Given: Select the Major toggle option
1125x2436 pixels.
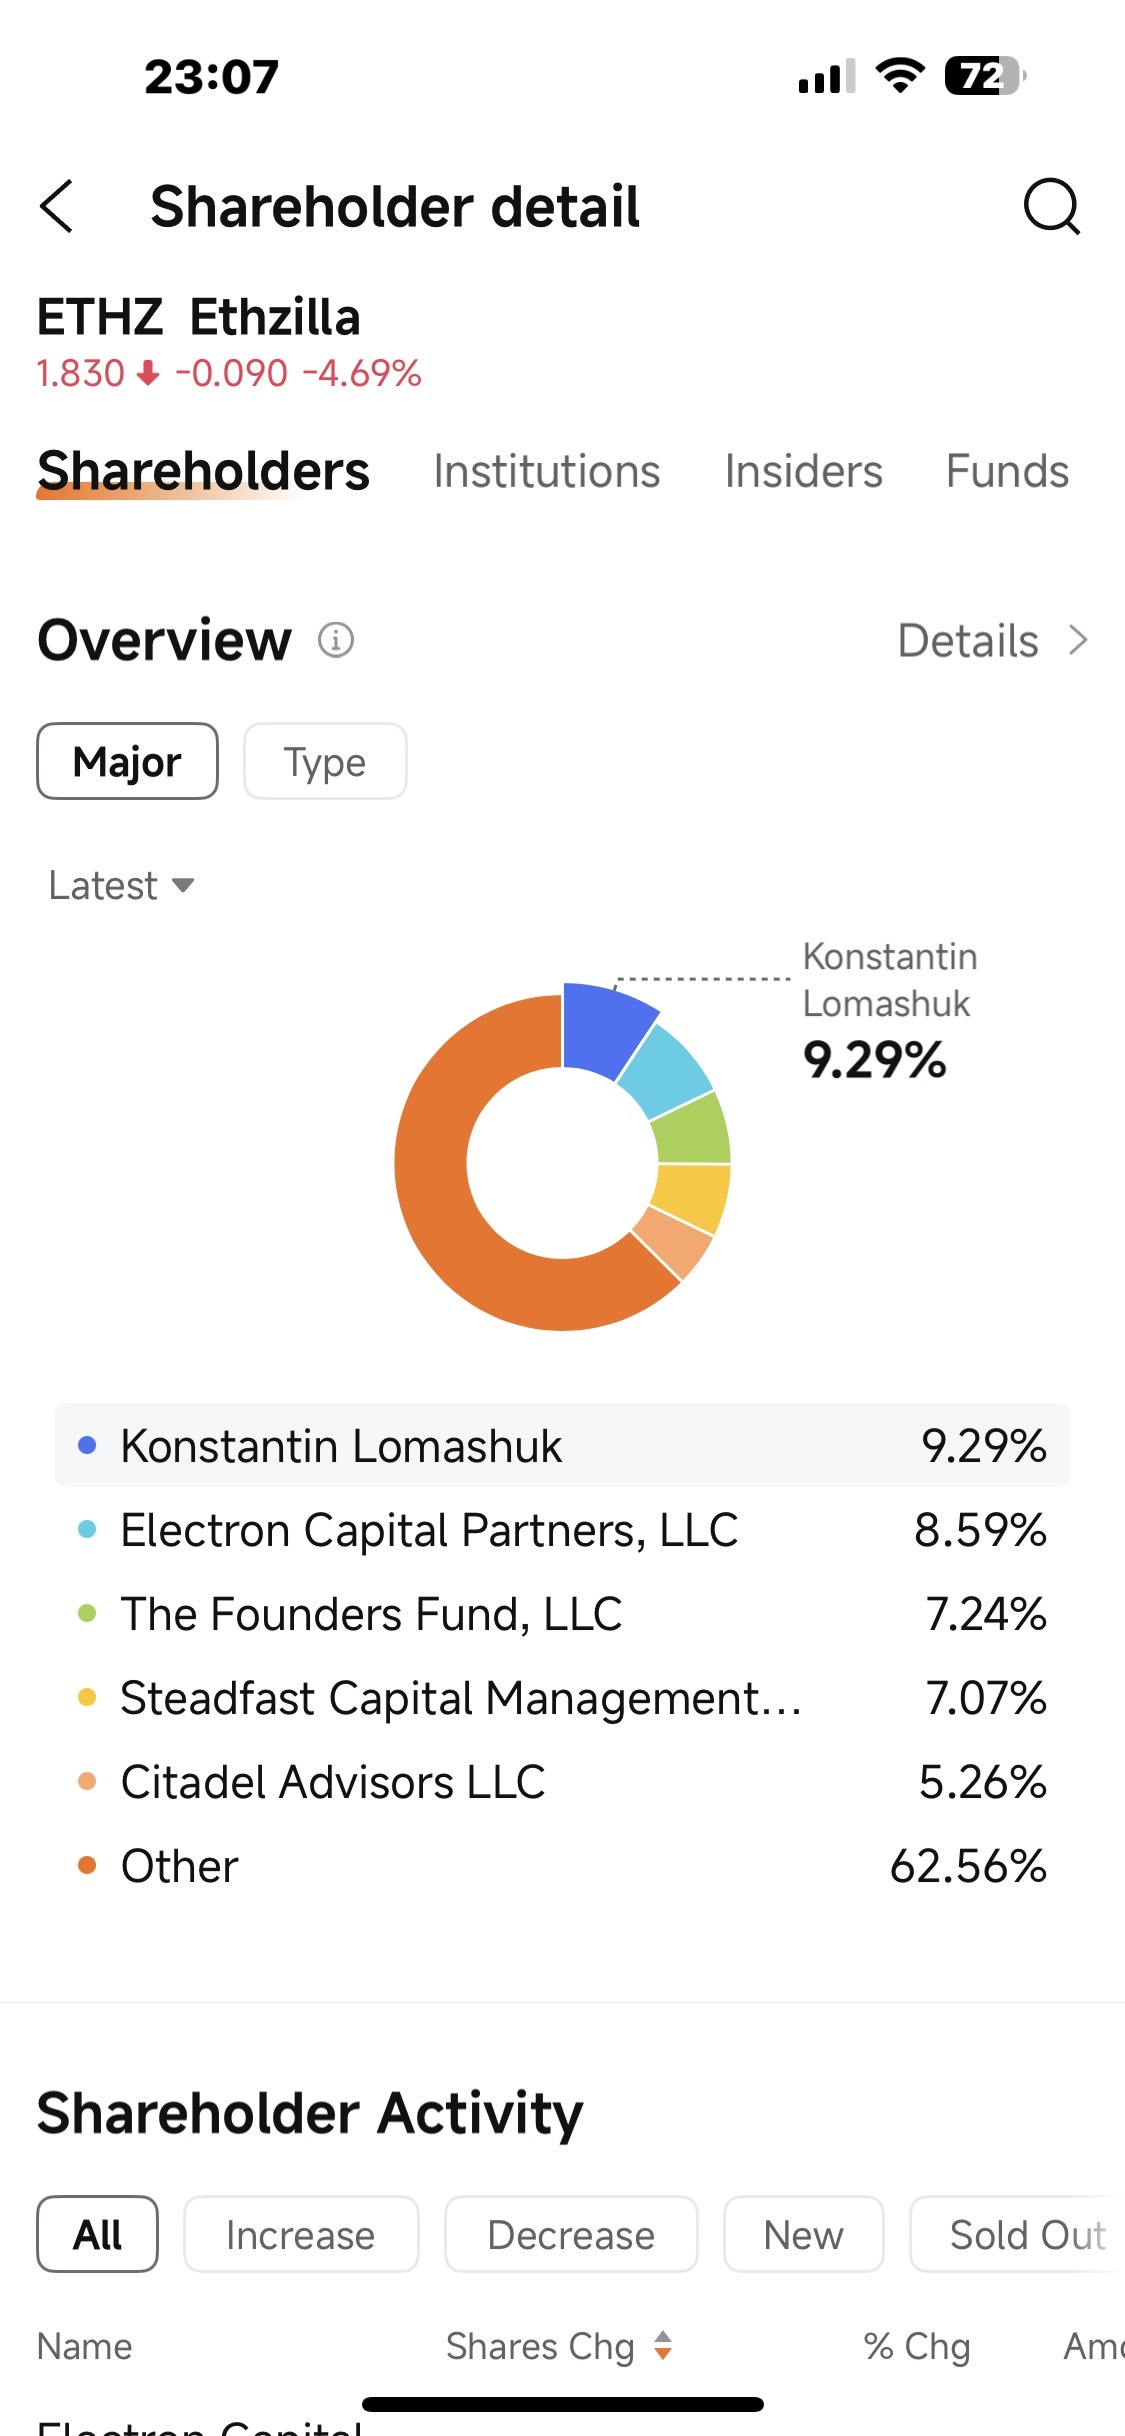Looking at the screenshot, I should [127, 761].
